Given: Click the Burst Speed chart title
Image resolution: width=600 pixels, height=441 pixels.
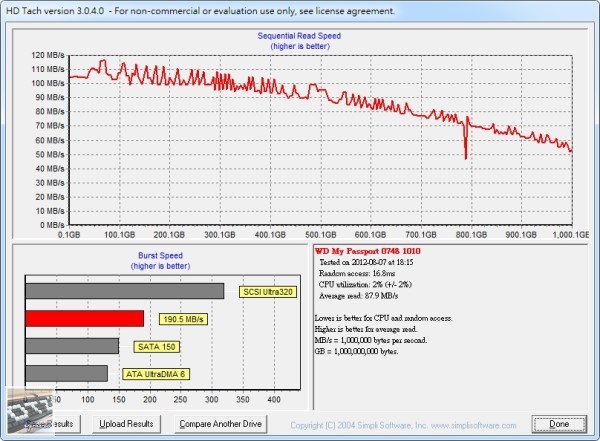Looking at the screenshot, I should click(160, 256).
